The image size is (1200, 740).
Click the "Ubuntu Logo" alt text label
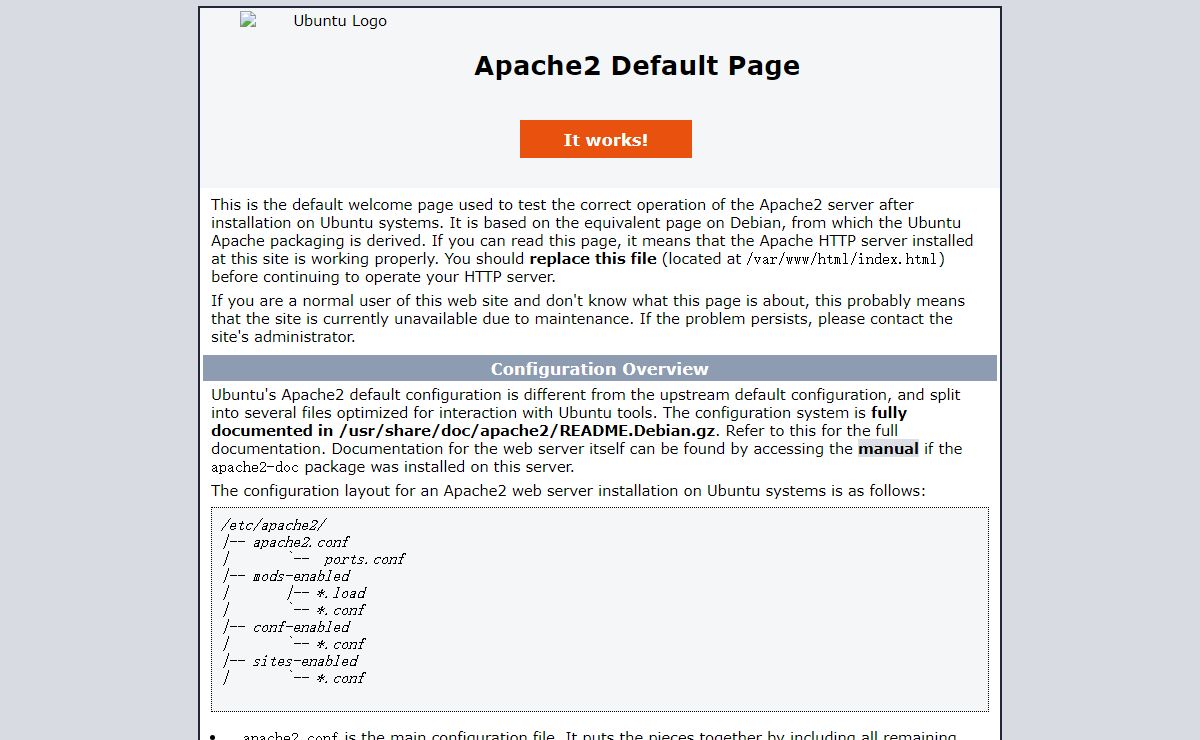pos(340,21)
